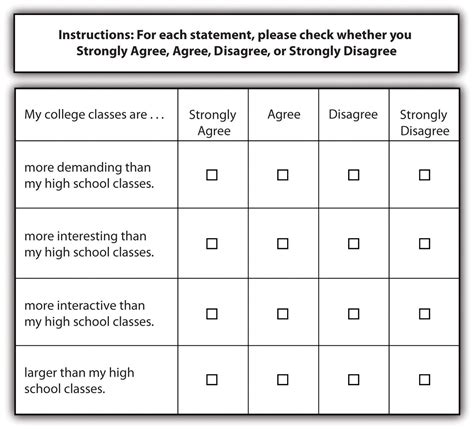Check Agree for more demanding classes
Image resolution: width=474 pixels, height=429 pixels.
283,175
